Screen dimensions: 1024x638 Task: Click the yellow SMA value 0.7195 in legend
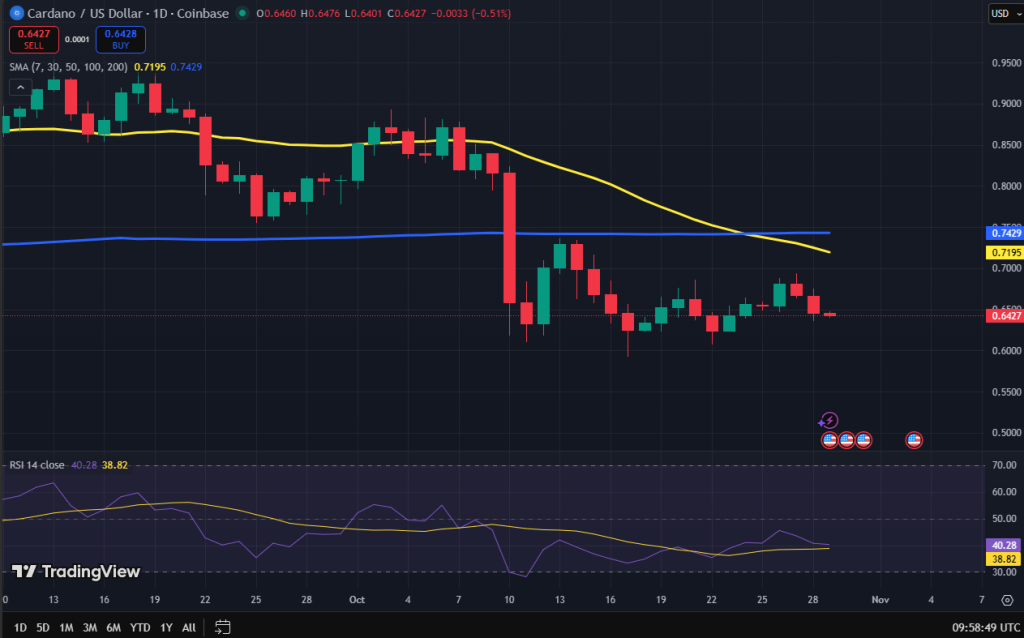pyautogui.click(x=148, y=67)
